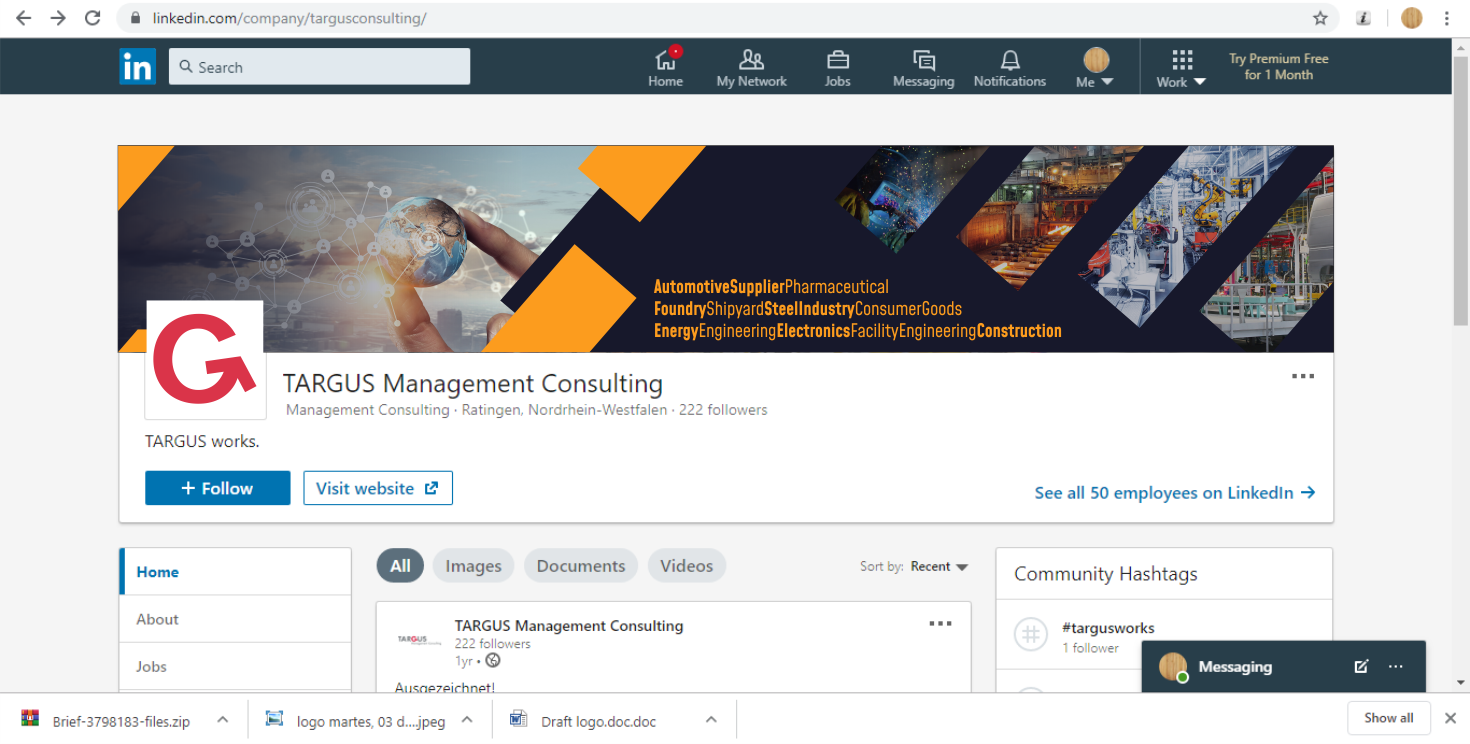Click the LinkedIn logo
Image resolution: width=1470 pixels, height=744 pixels.
point(138,66)
